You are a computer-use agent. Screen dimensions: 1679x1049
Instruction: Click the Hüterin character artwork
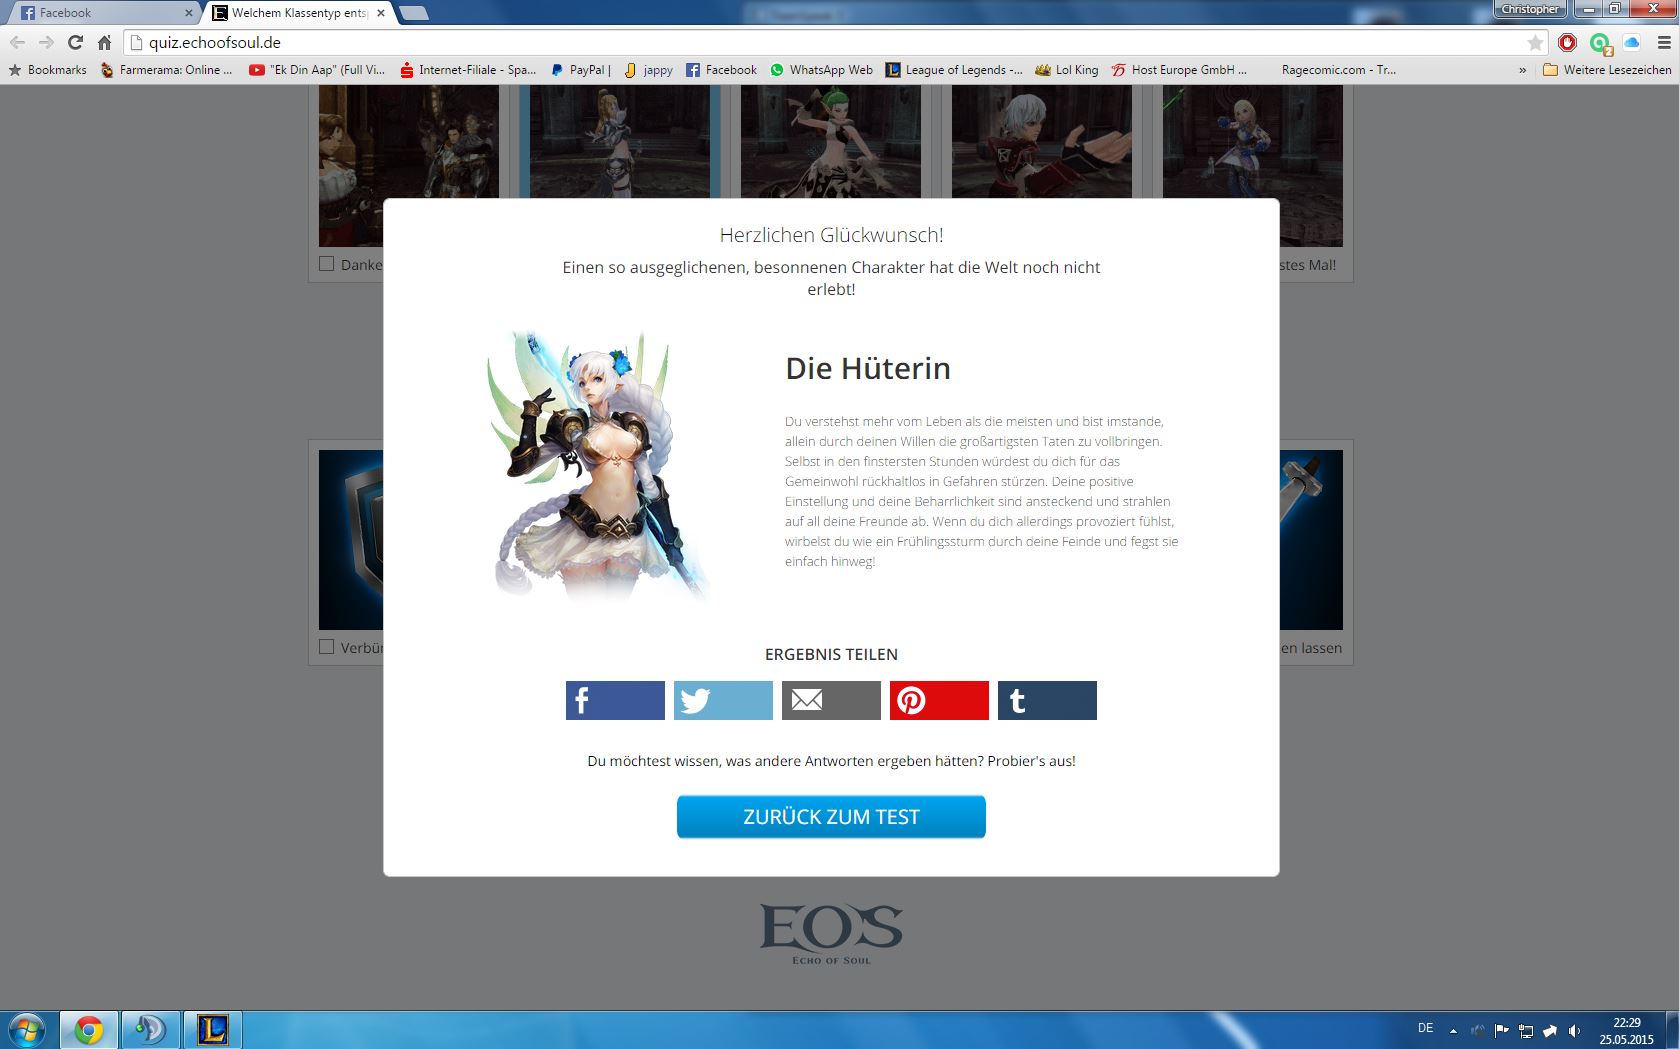coord(599,466)
